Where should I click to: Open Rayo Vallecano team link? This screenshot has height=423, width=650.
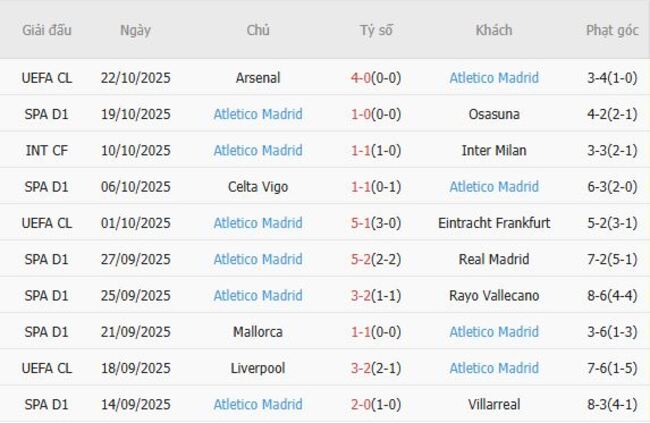494,295
